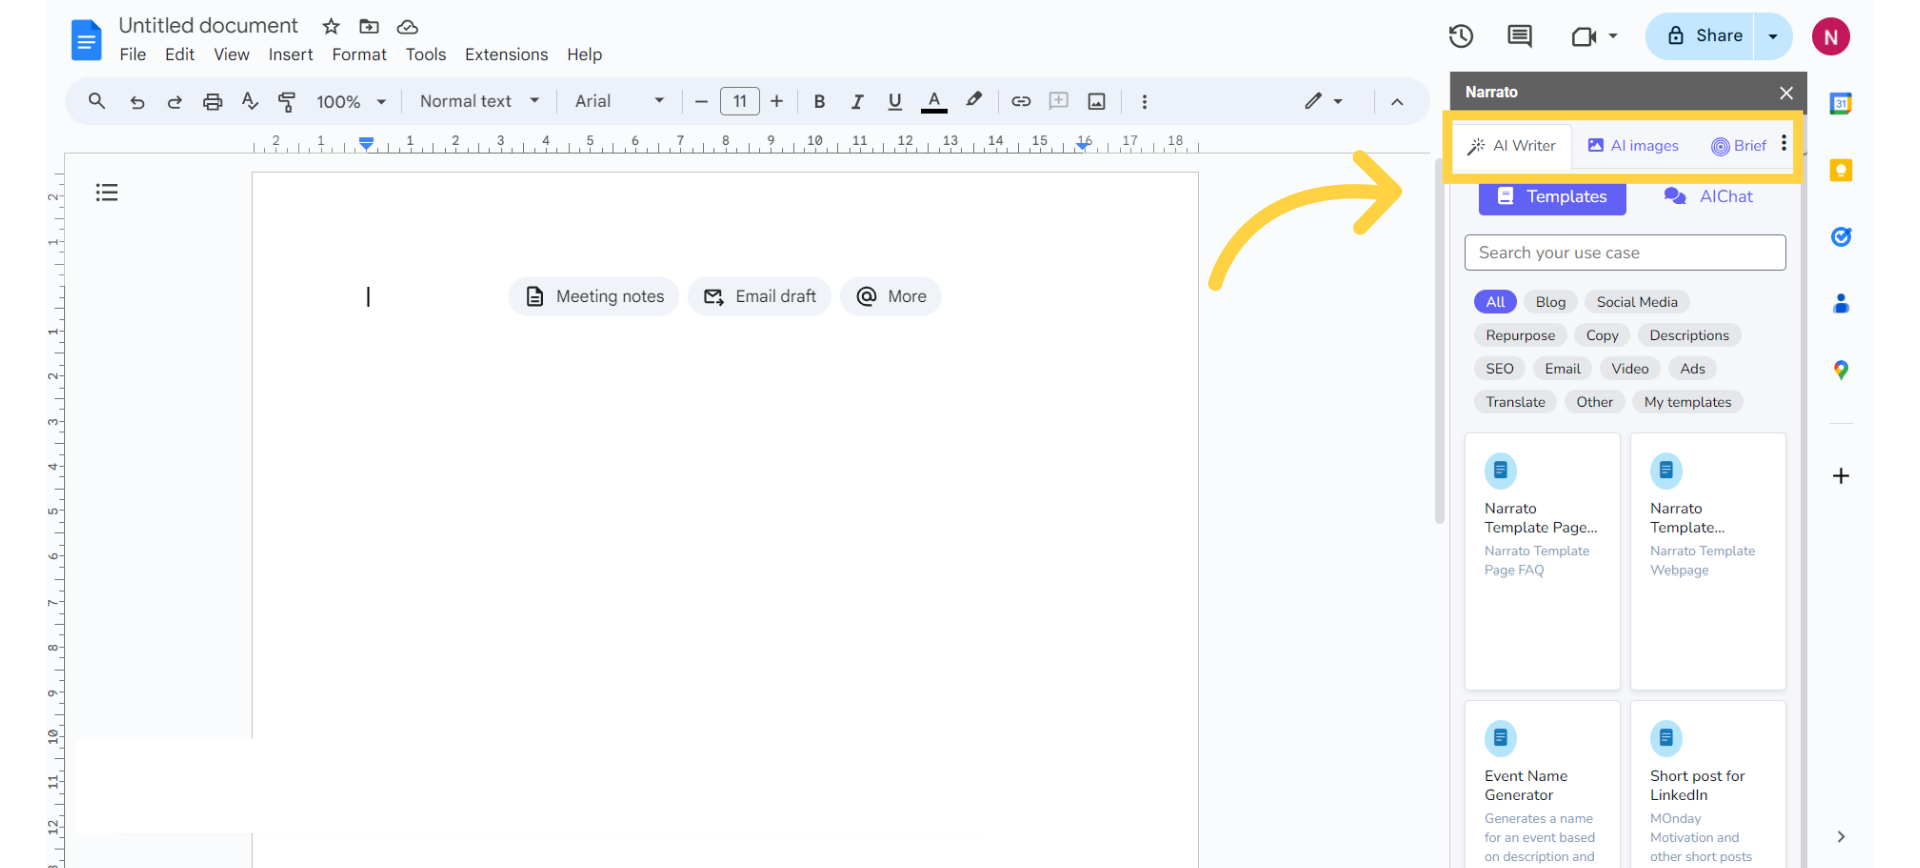Insert Email draft chip
Viewport: 1920px width, 868px height.
pyautogui.click(x=760, y=296)
